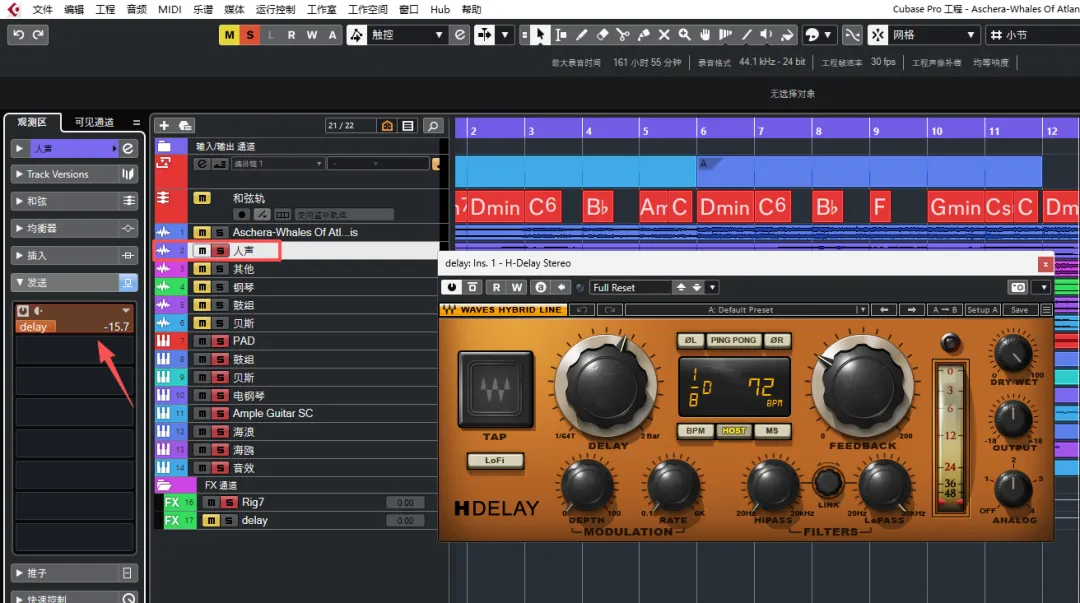The width and height of the screenshot is (1080, 603).
Task: Select the Play speaker tool
Action: tap(766, 34)
